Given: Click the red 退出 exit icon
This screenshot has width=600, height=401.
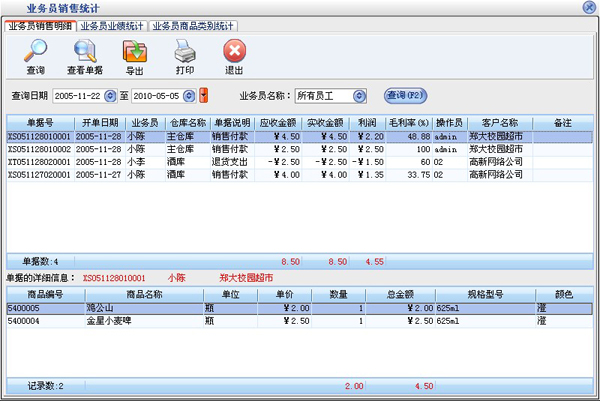Looking at the screenshot, I should click(234, 52).
